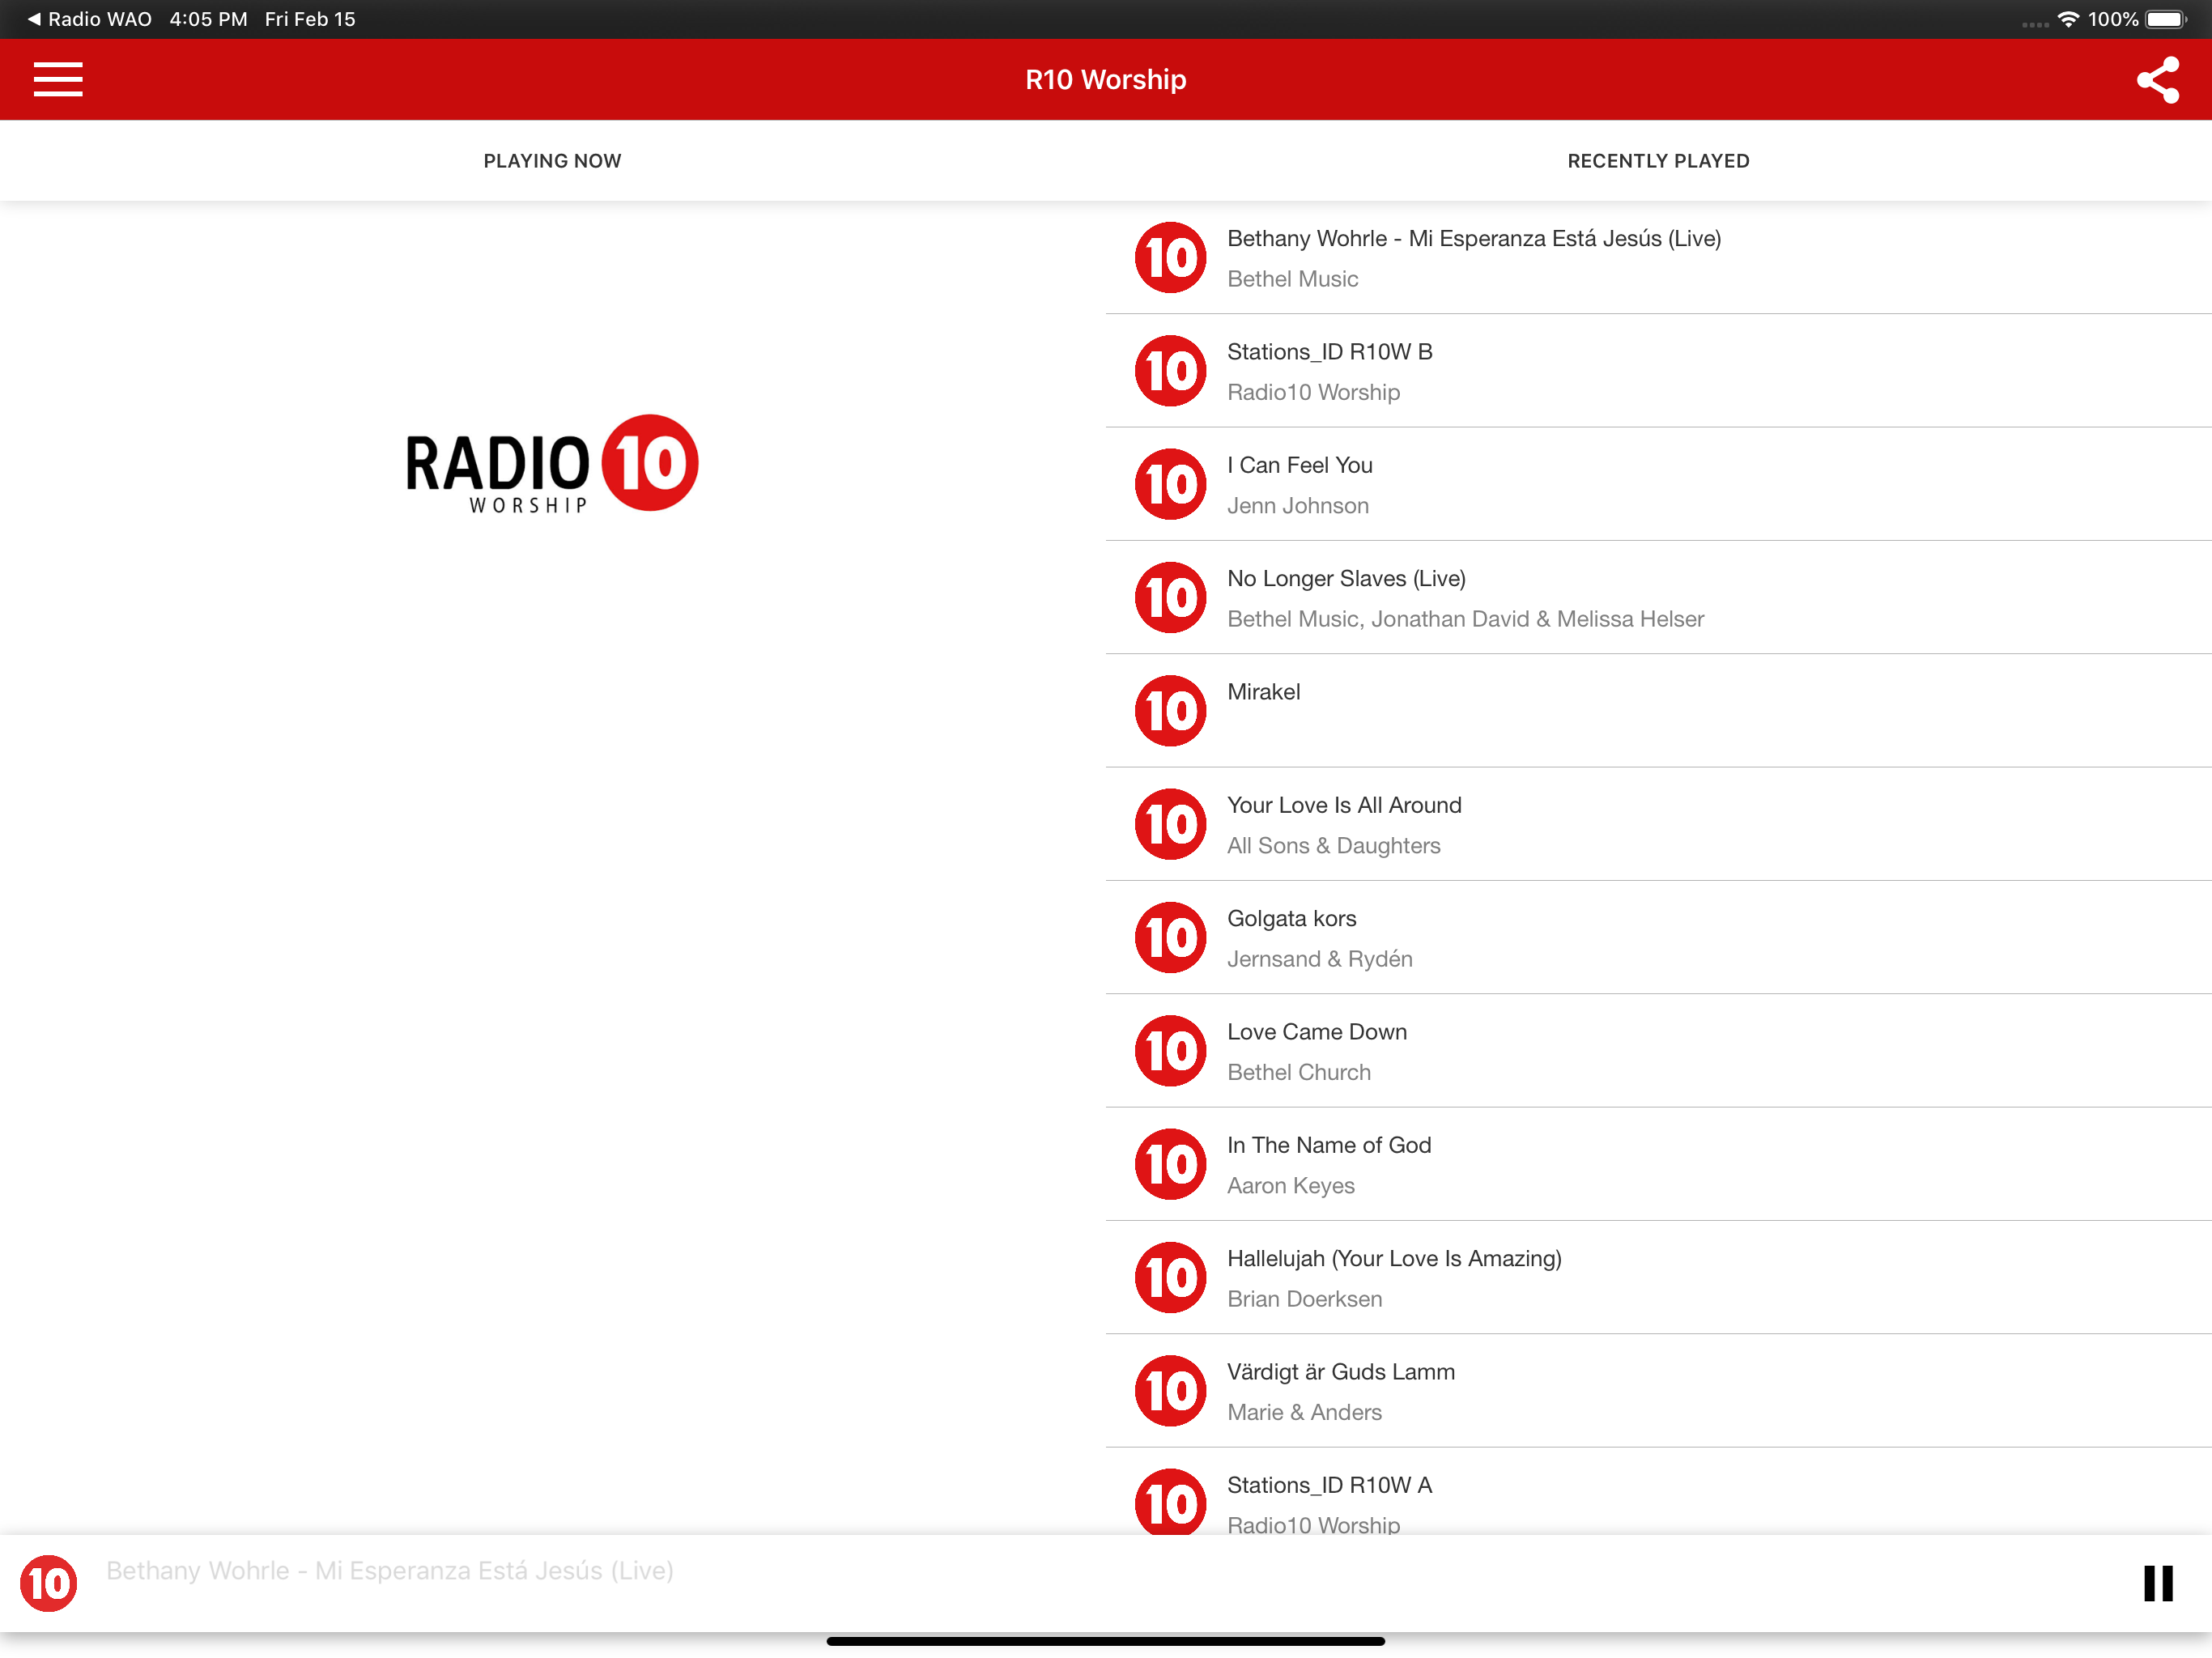Select the 'Hallelujah (Your Love Is Amazing)' title
Viewport: 2212px width, 1658px height.
[1394, 1259]
